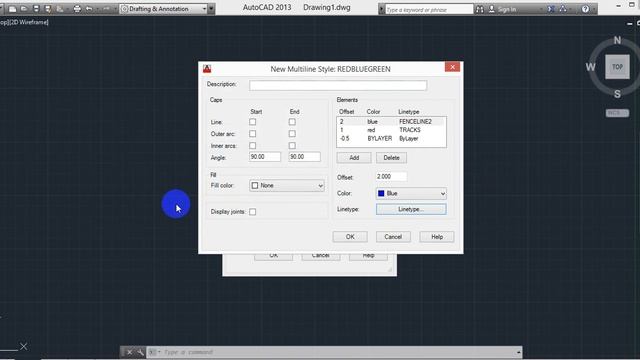Check the Inner arcs Start checkbox

(x=253, y=146)
